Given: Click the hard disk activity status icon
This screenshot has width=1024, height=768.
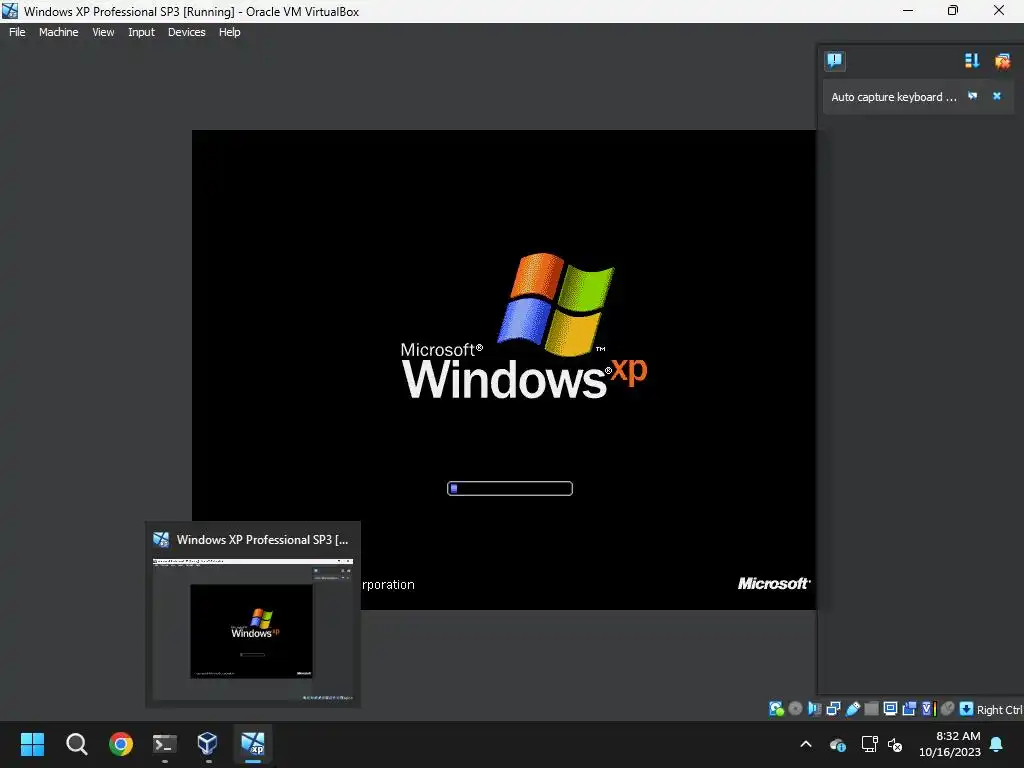Looking at the screenshot, I should point(776,709).
